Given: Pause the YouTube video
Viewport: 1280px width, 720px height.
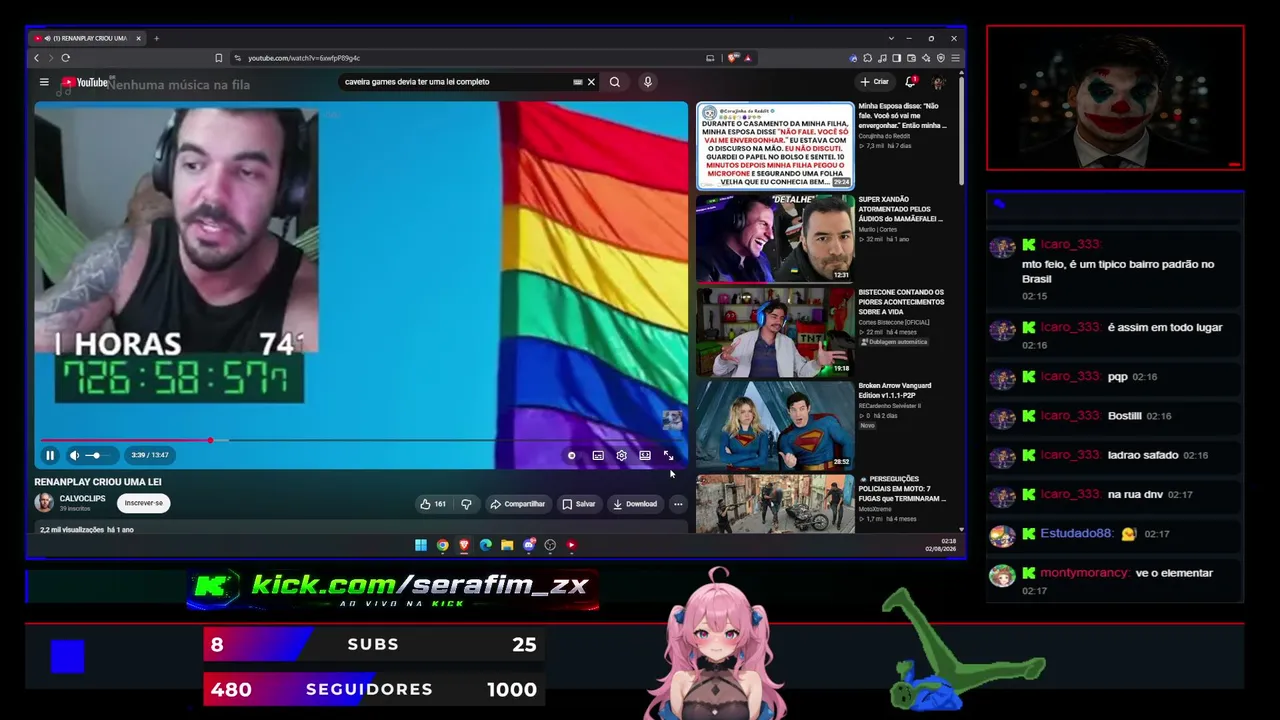Looking at the screenshot, I should click(x=50, y=455).
